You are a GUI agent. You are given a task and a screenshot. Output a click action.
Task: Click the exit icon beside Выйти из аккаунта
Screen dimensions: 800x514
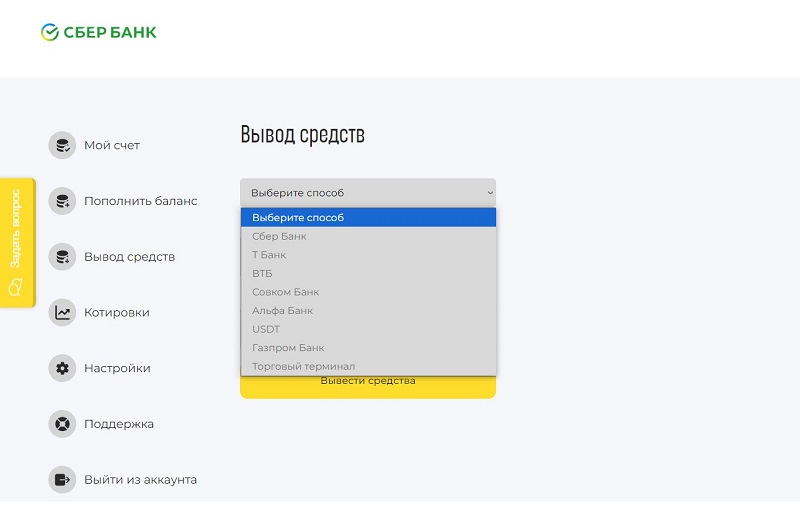[x=62, y=480]
